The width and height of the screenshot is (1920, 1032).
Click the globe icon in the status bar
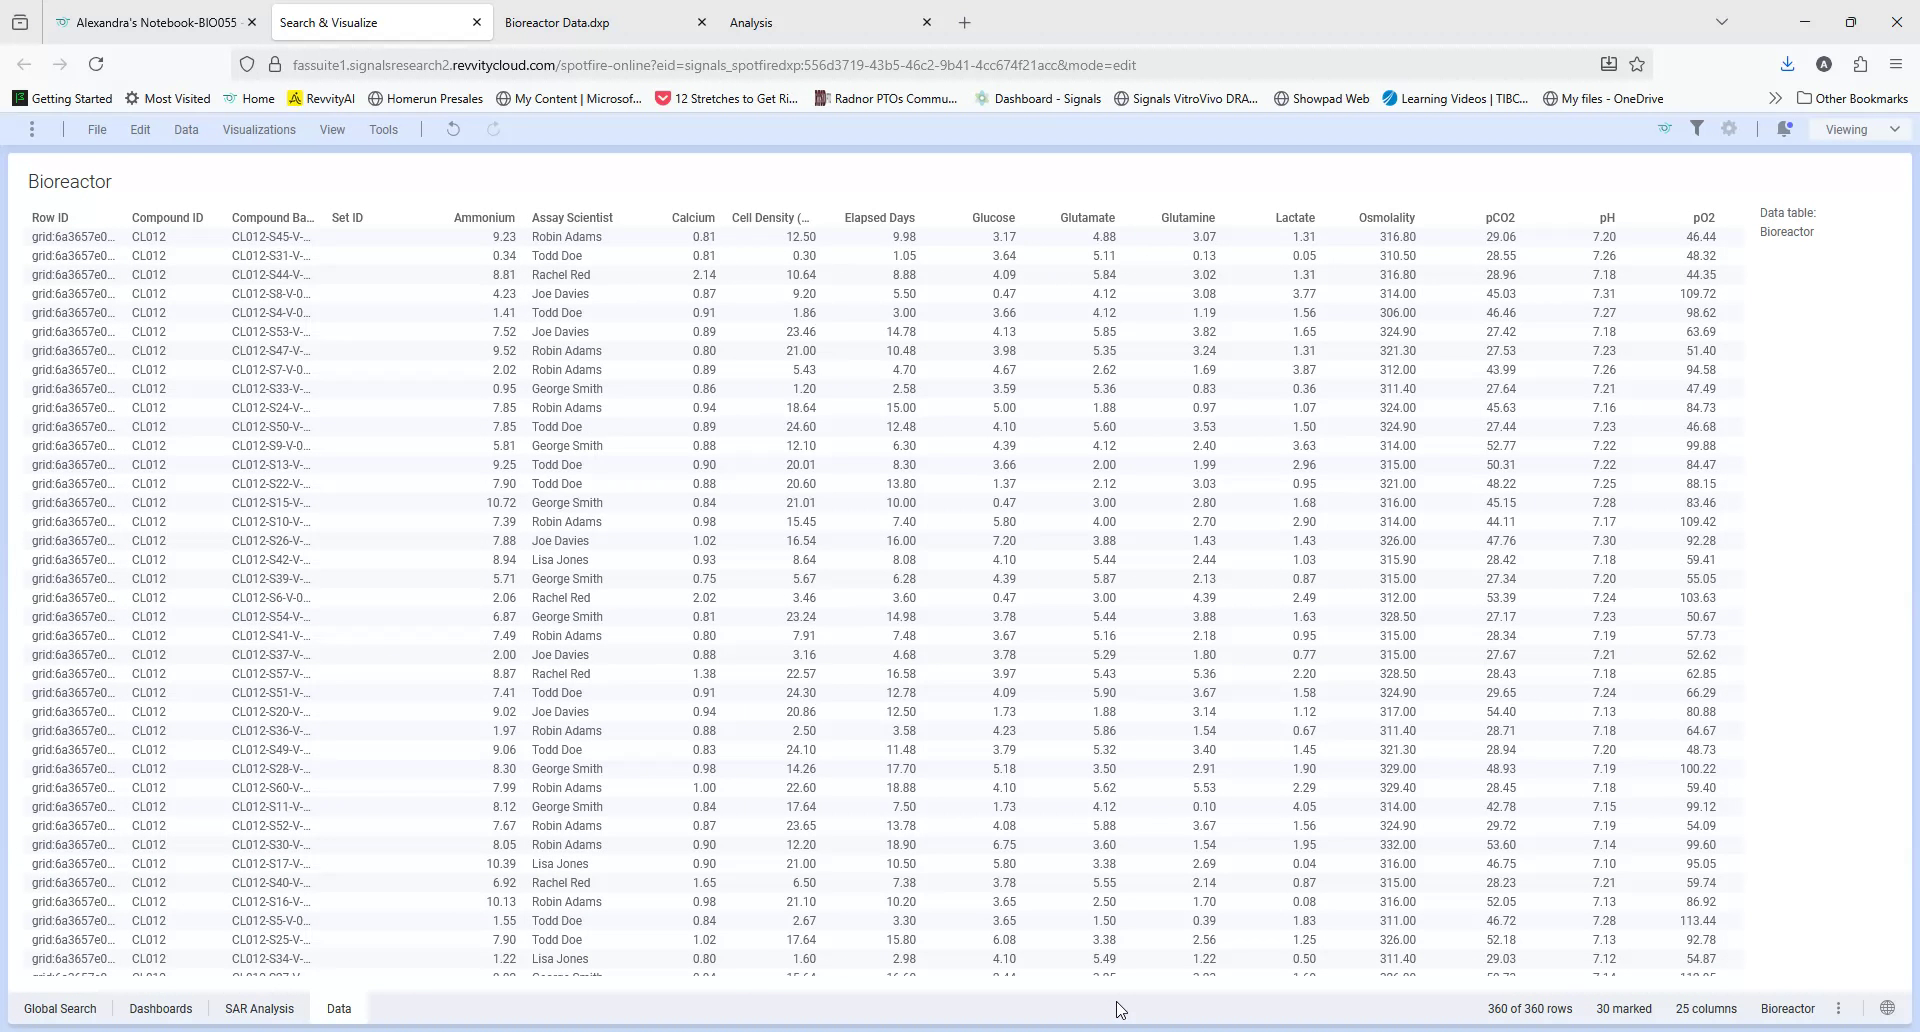(x=1887, y=1008)
